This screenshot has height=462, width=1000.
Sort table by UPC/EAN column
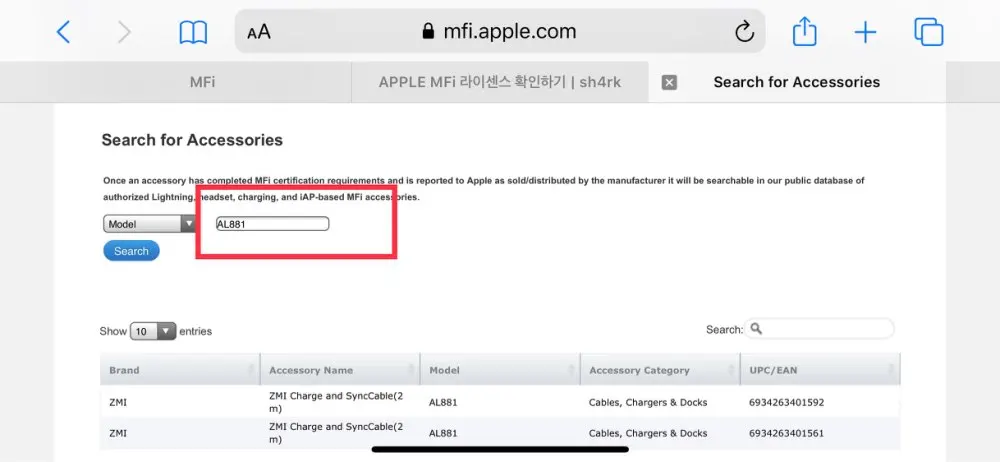point(820,370)
